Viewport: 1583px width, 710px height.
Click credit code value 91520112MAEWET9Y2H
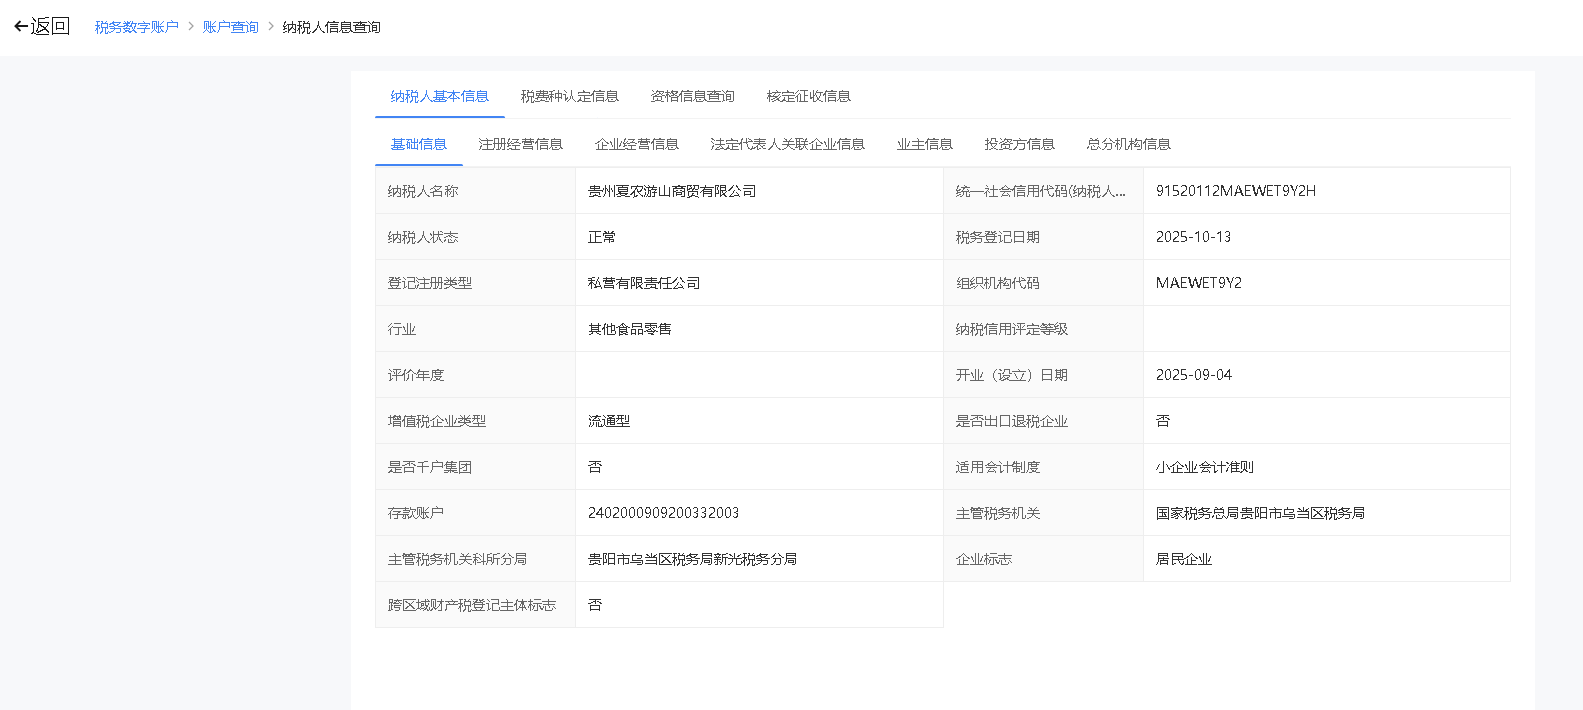(x=1235, y=191)
